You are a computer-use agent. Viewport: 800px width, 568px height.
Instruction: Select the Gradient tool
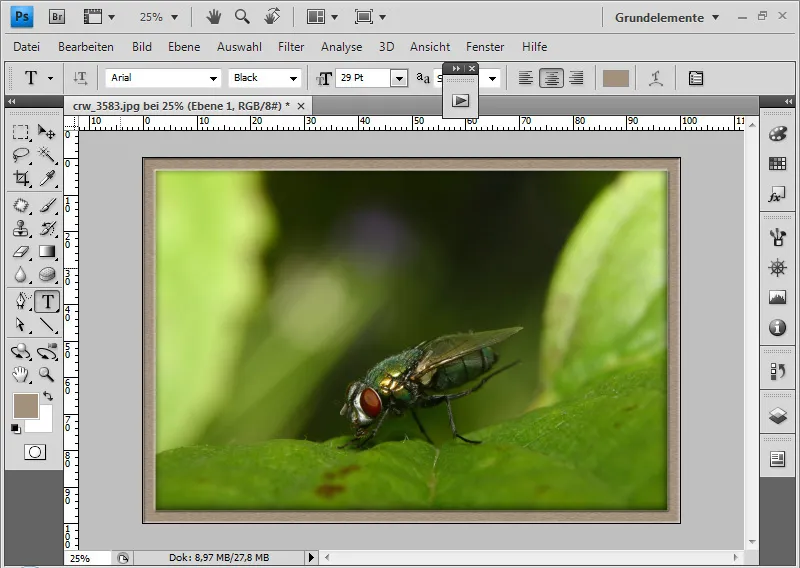[x=47, y=252]
